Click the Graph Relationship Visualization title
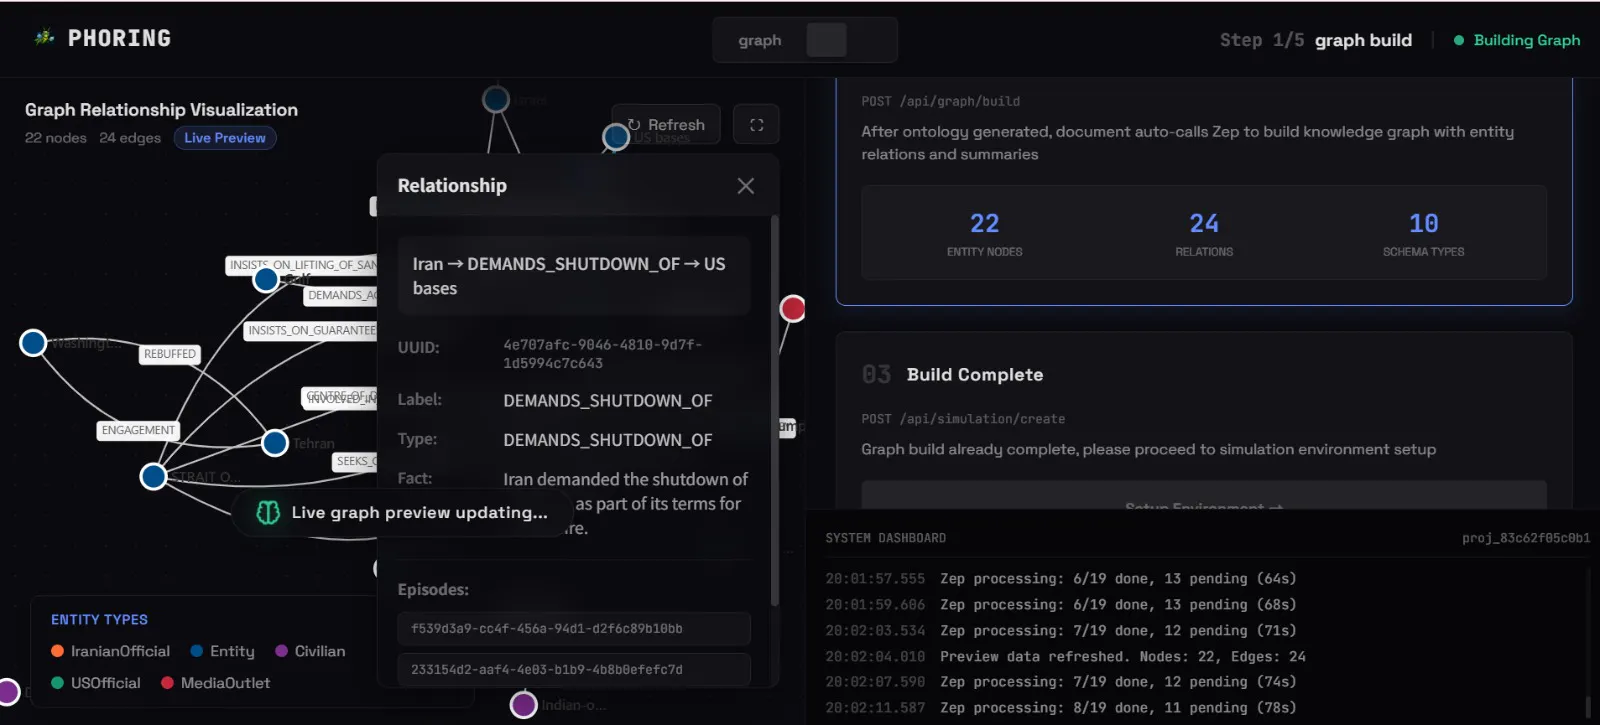 161,110
